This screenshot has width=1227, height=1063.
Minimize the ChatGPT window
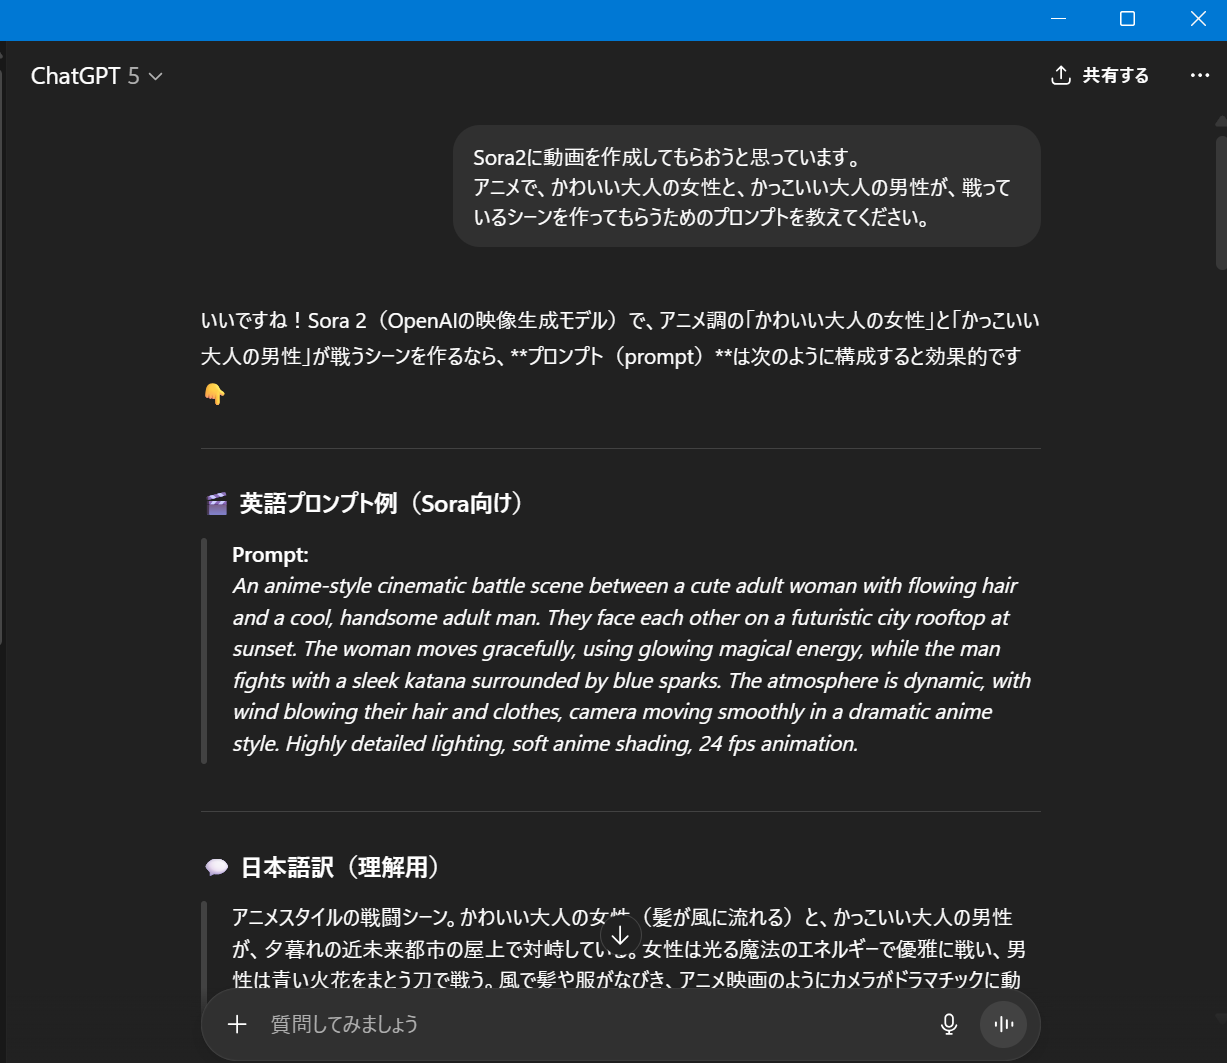(1058, 19)
